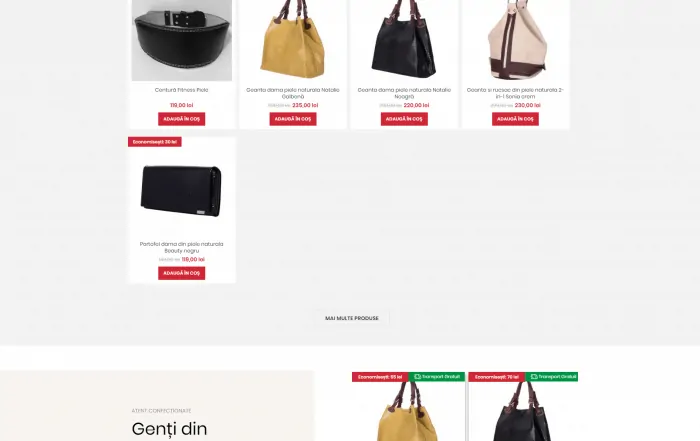Click the Economisești 20 lei badge
This screenshot has width=700, height=441.
155,142
